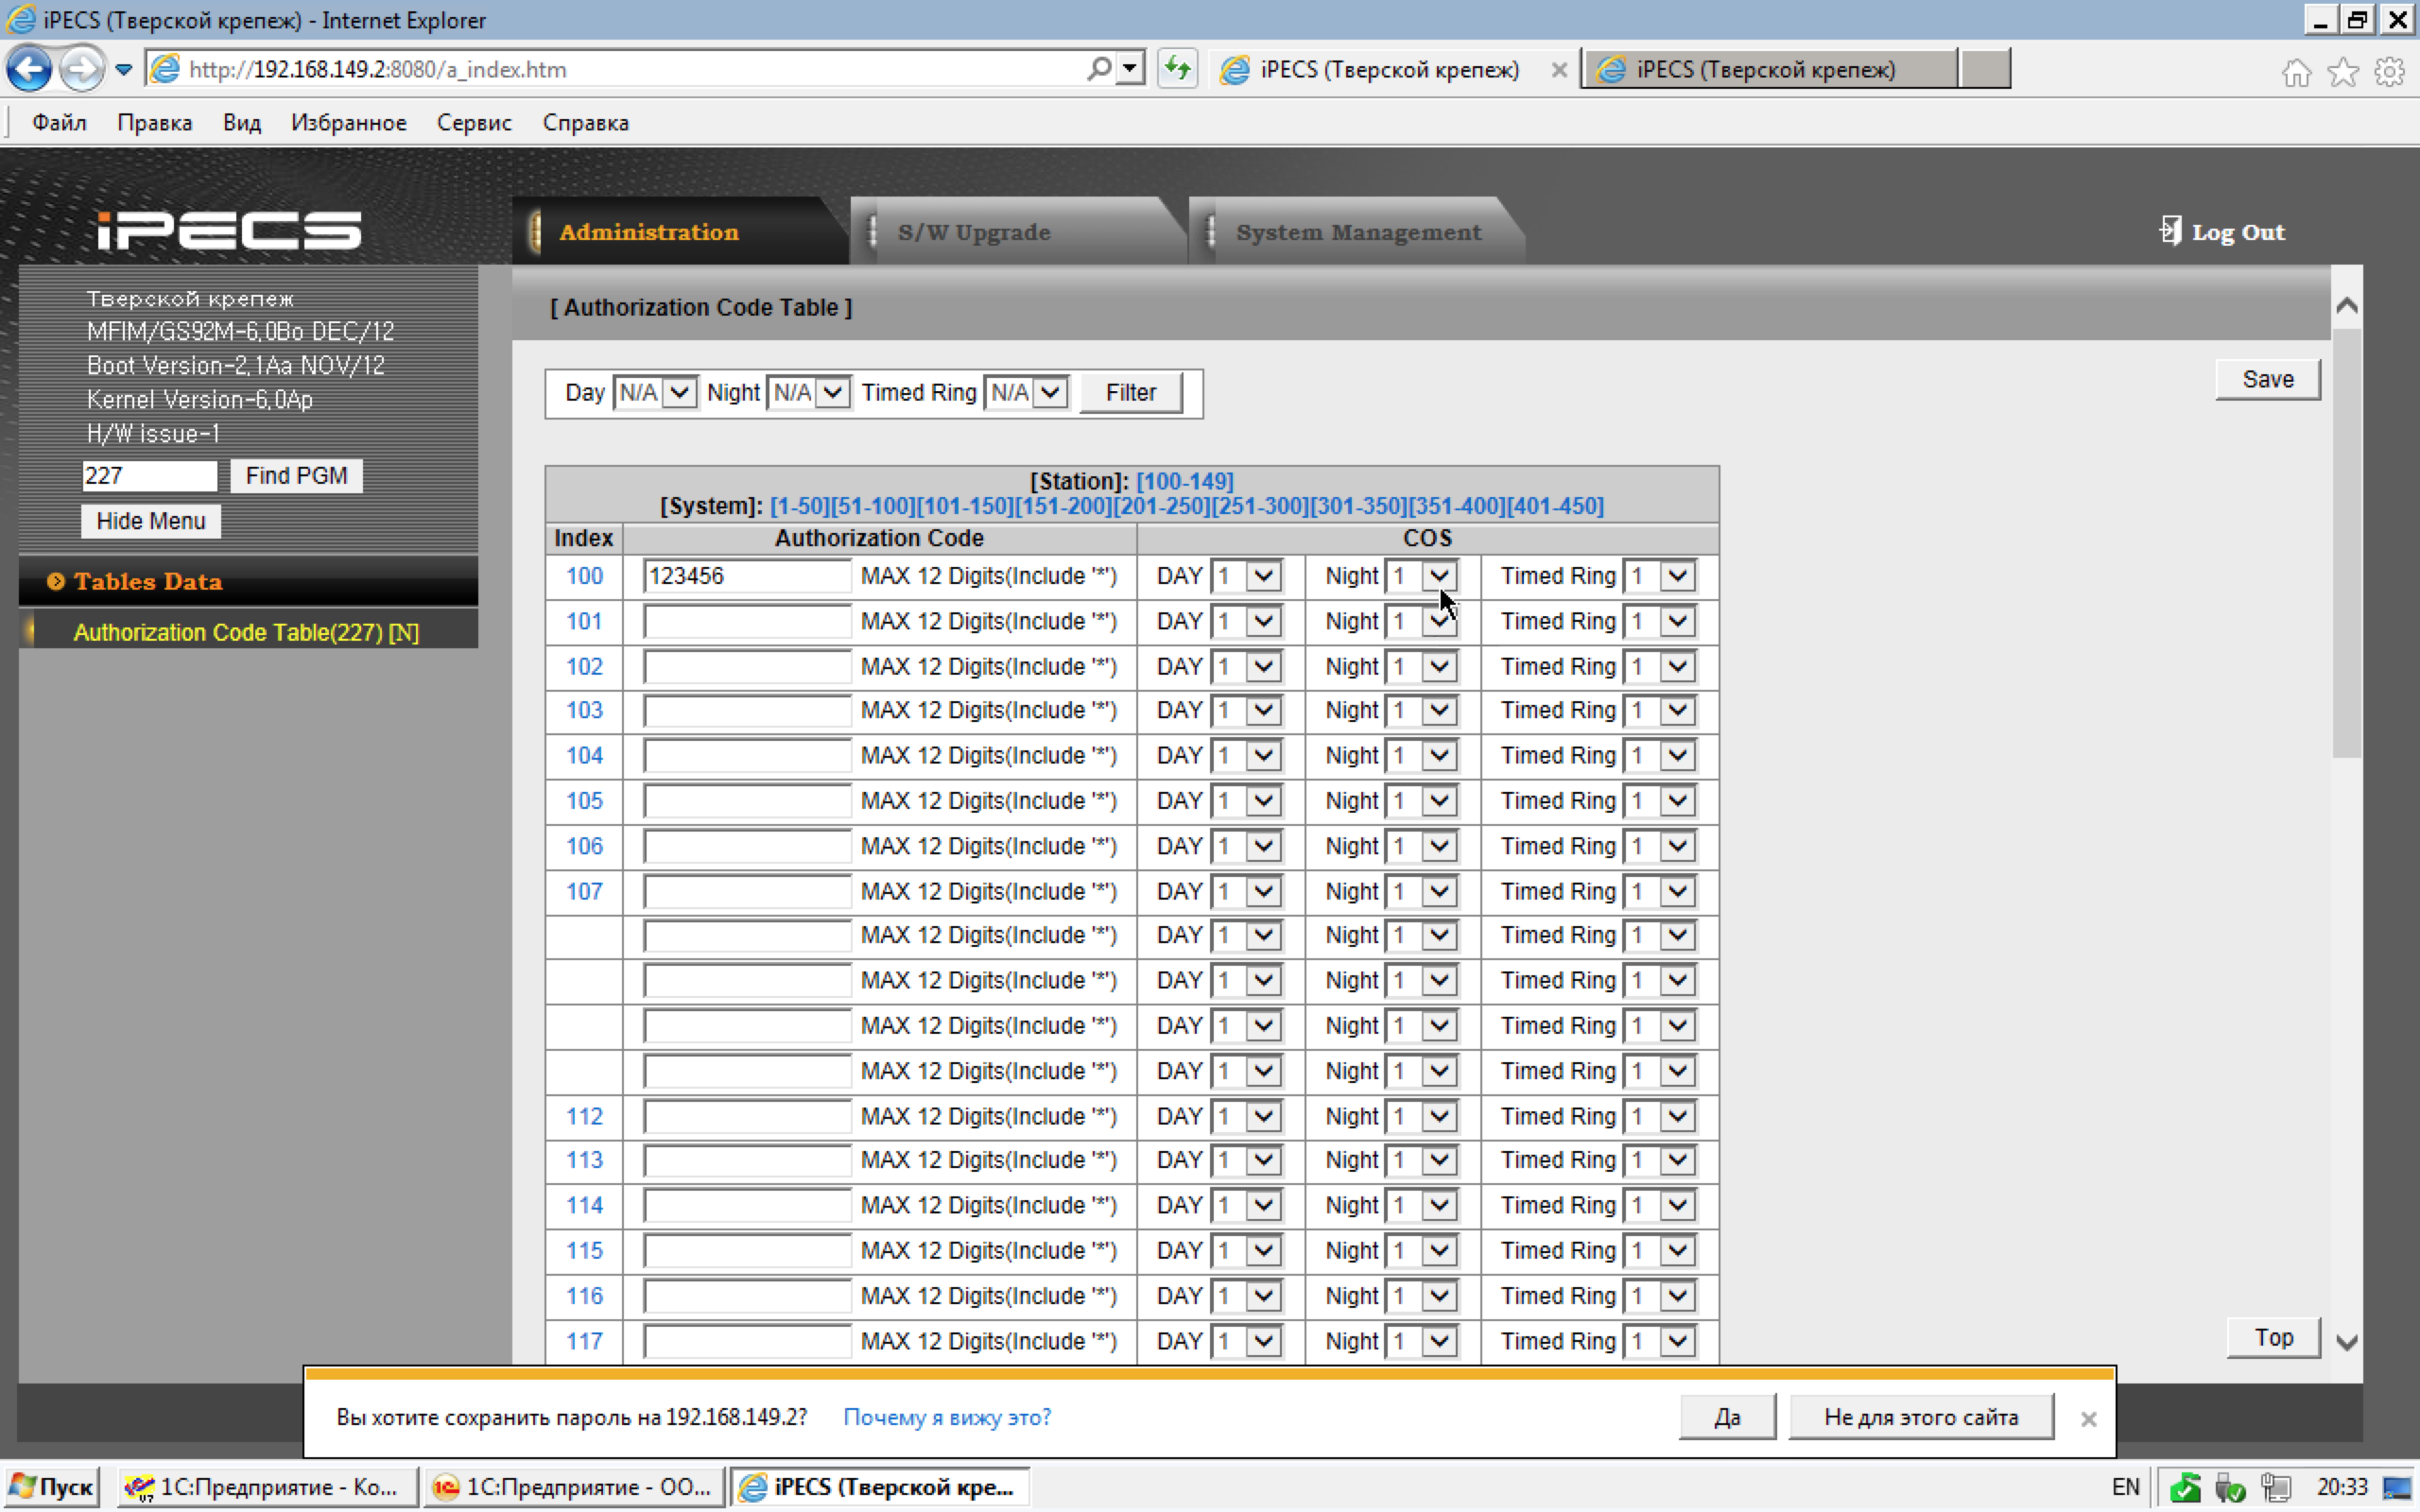2420x1512 pixels.
Task: Dismiss the save password notification bar
Action: (x=2088, y=1418)
